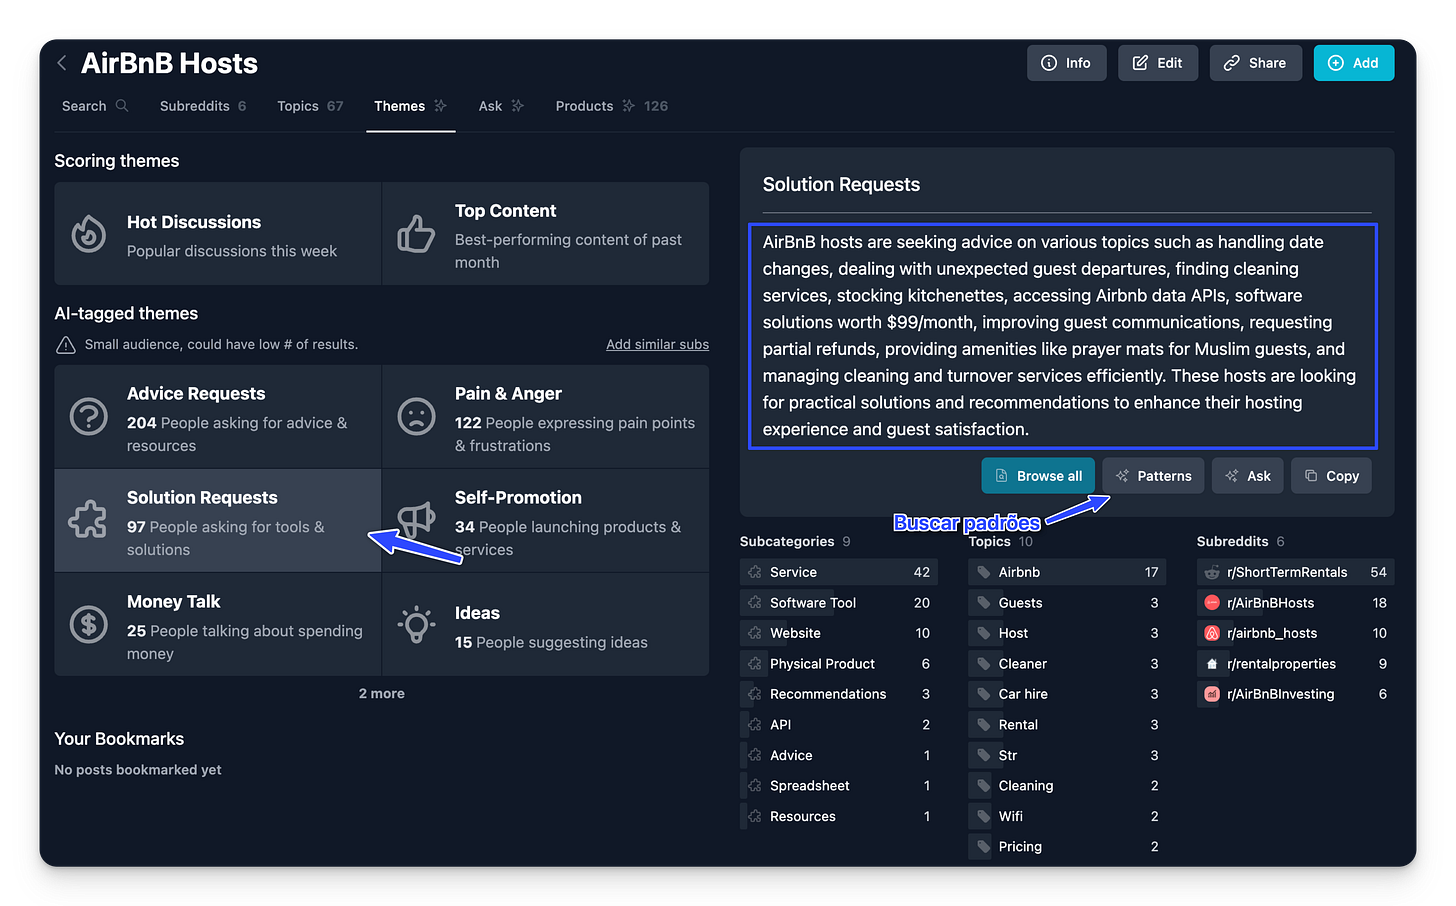Select the API subcategory
Screen dimensions: 1456x906
click(x=838, y=725)
